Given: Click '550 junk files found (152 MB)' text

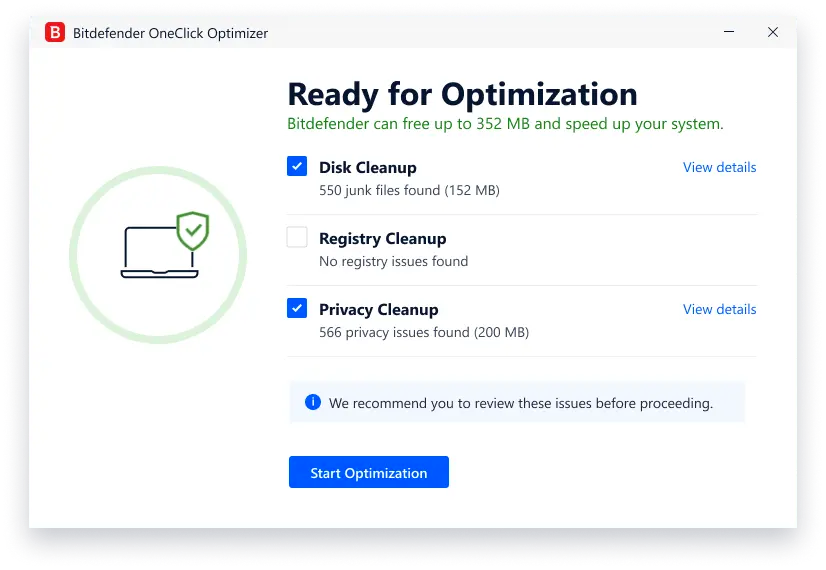Looking at the screenshot, I should tap(409, 190).
